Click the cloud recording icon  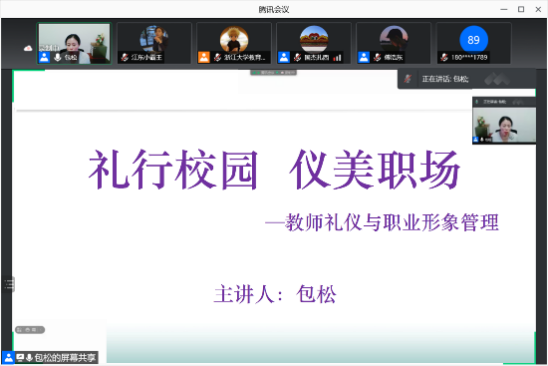point(28,48)
